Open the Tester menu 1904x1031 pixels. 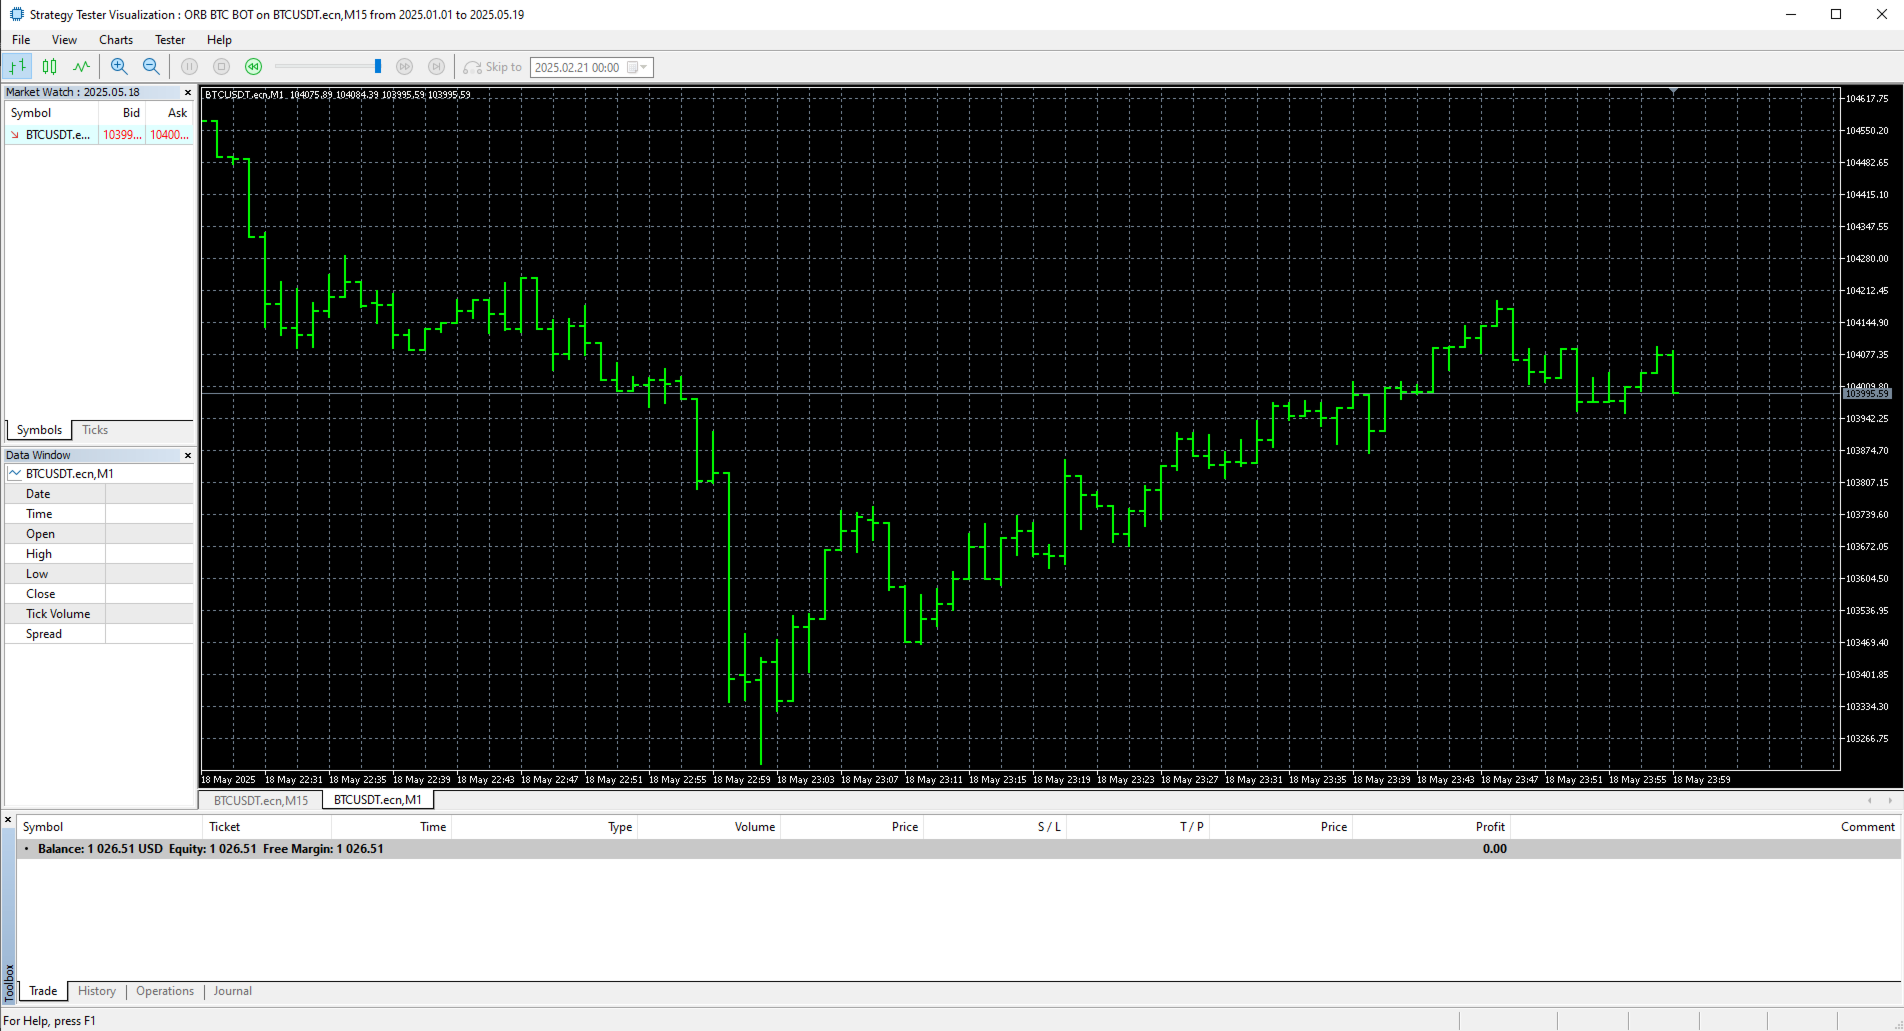169,40
